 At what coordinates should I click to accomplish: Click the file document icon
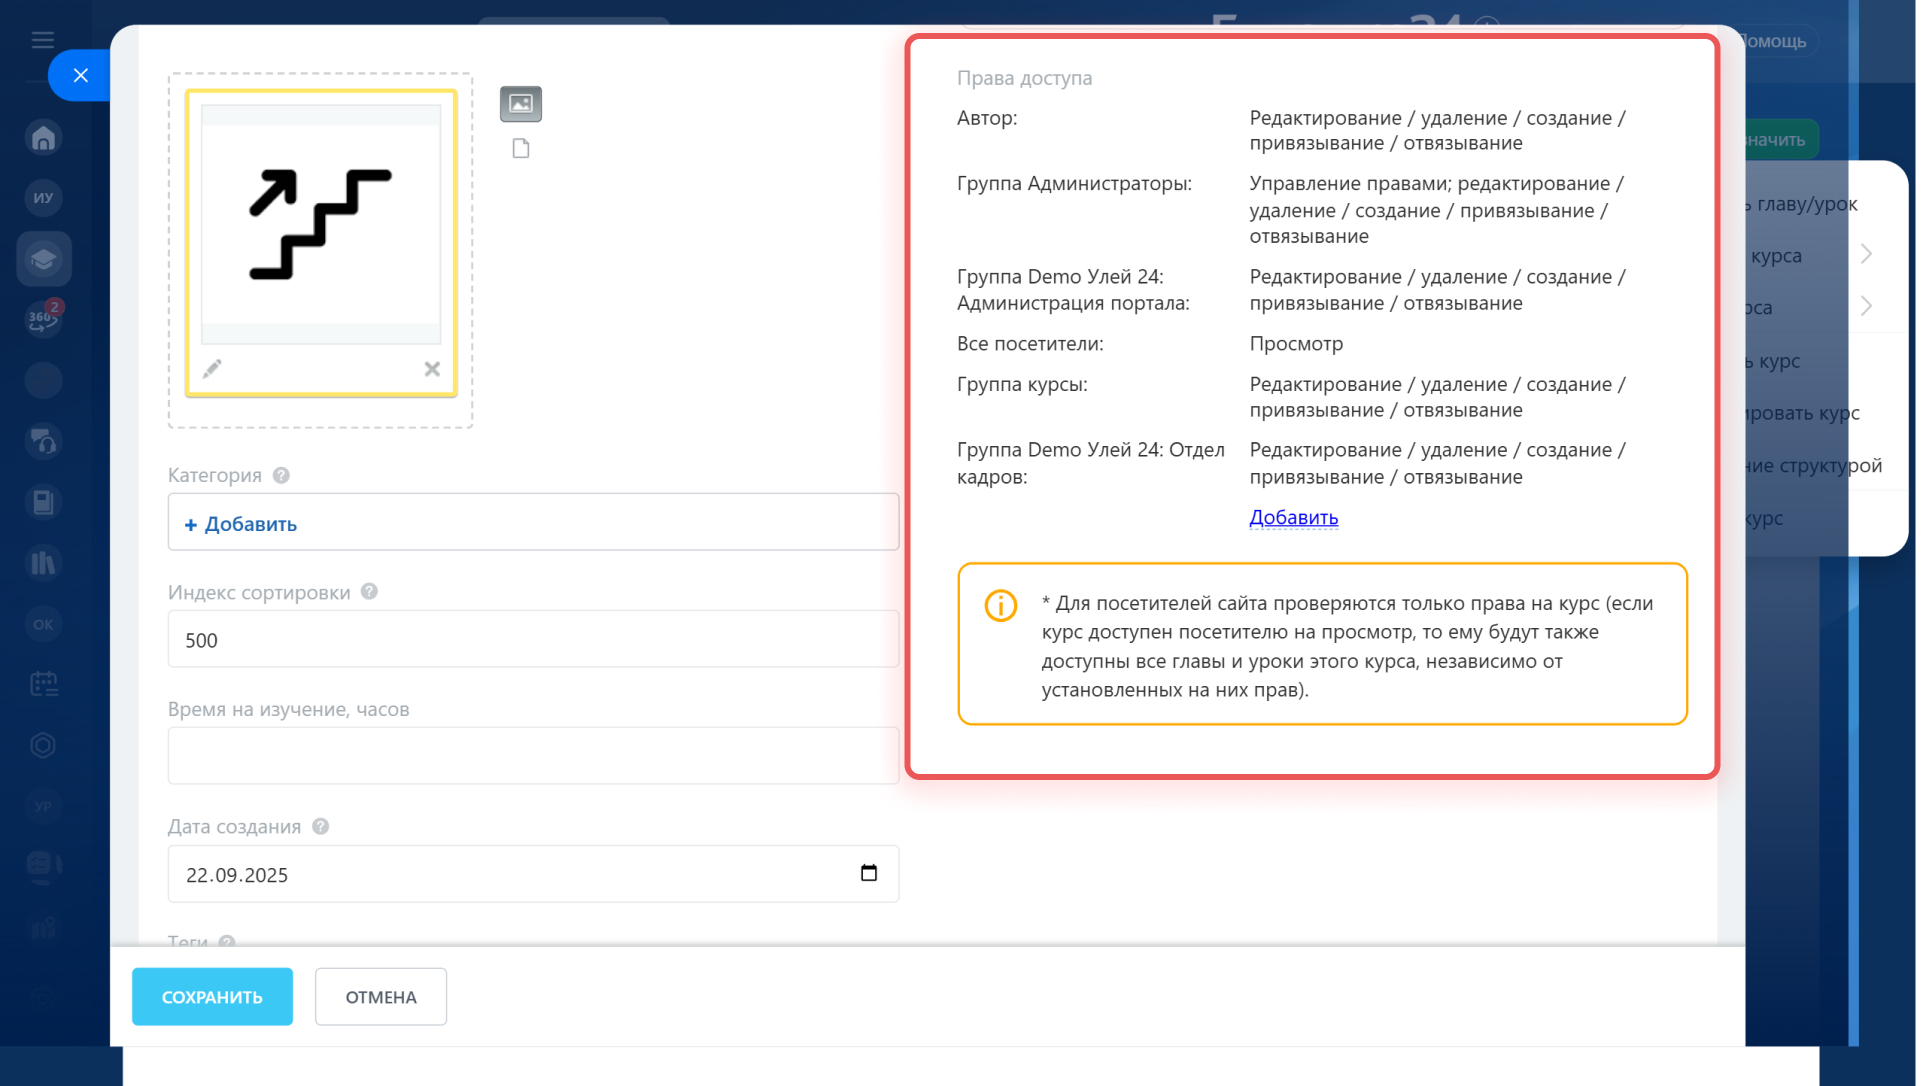pyautogui.click(x=520, y=149)
